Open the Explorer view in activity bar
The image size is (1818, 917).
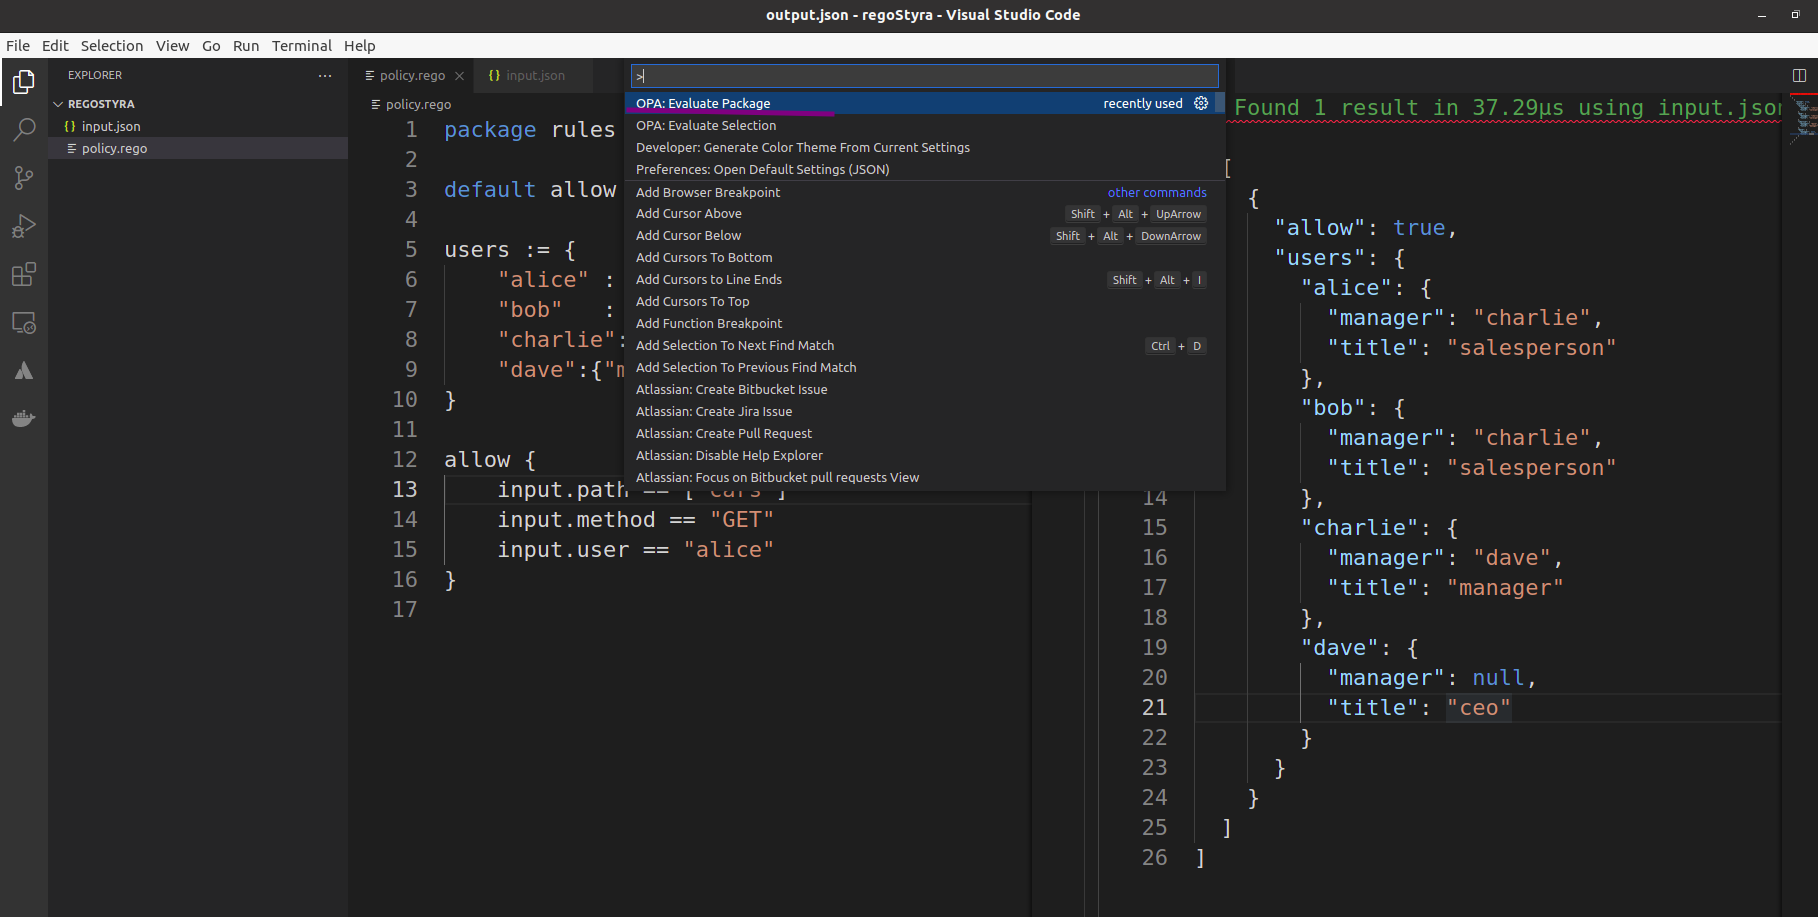(24, 83)
